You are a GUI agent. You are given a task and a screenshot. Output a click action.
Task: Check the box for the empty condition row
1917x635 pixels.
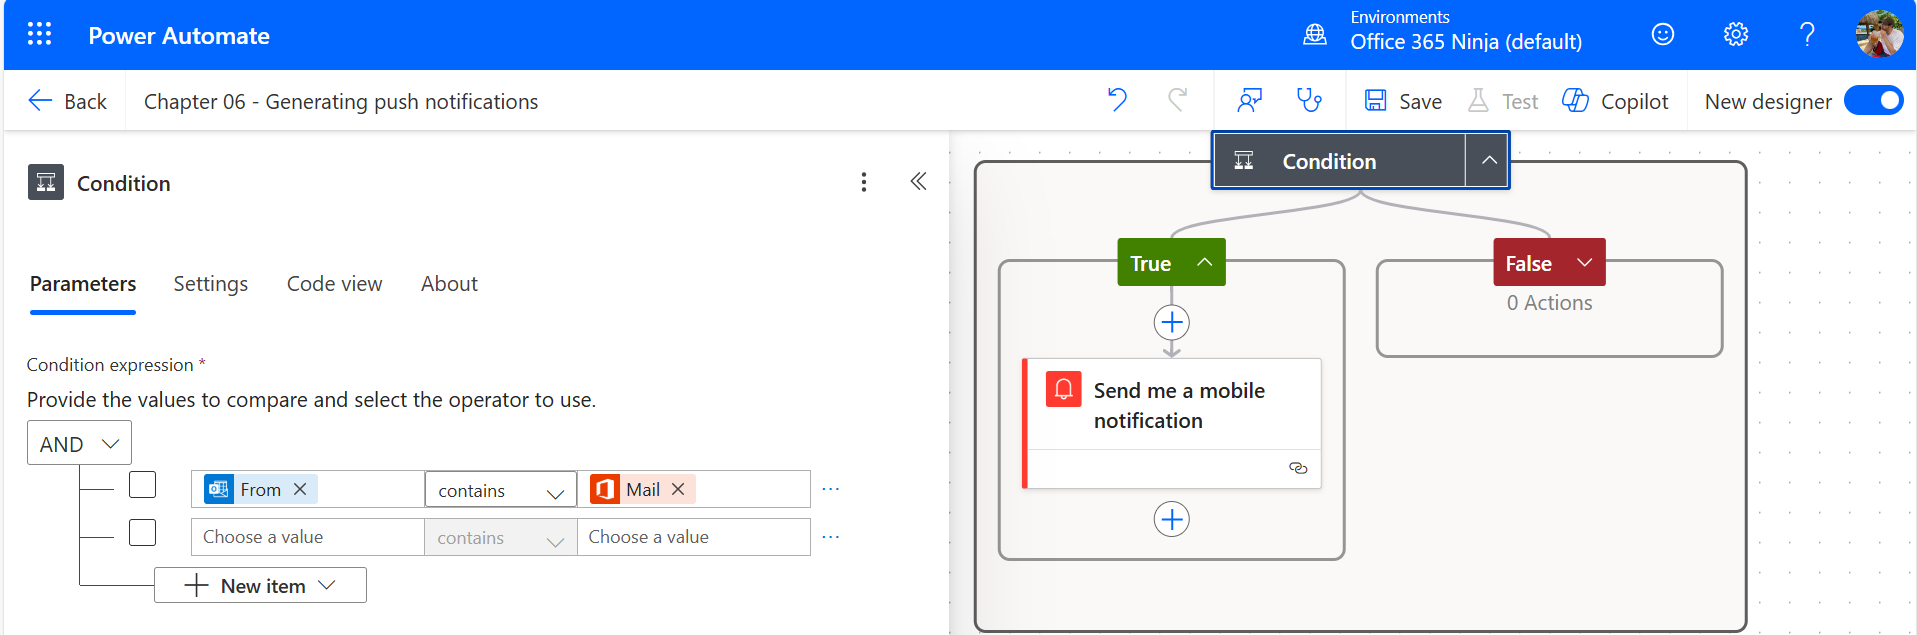coord(143,533)
